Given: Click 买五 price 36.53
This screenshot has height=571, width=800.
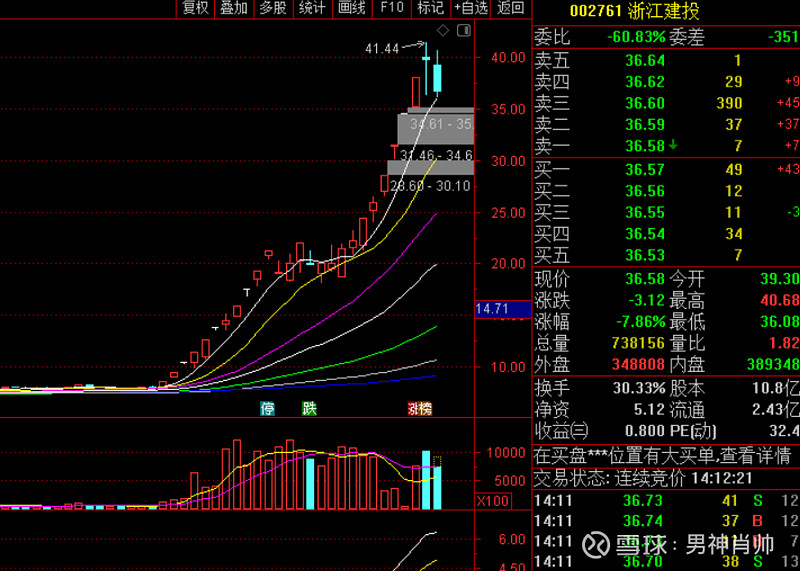Looking at the screenshot, I should [x=645, y=255].
